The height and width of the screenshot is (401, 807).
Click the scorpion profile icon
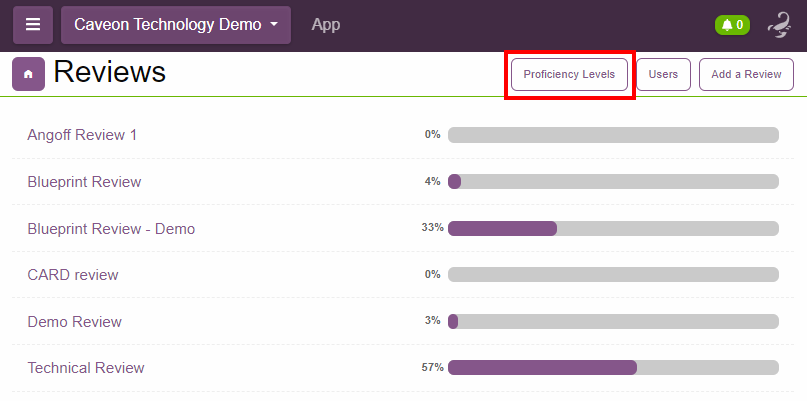(779, 25)
